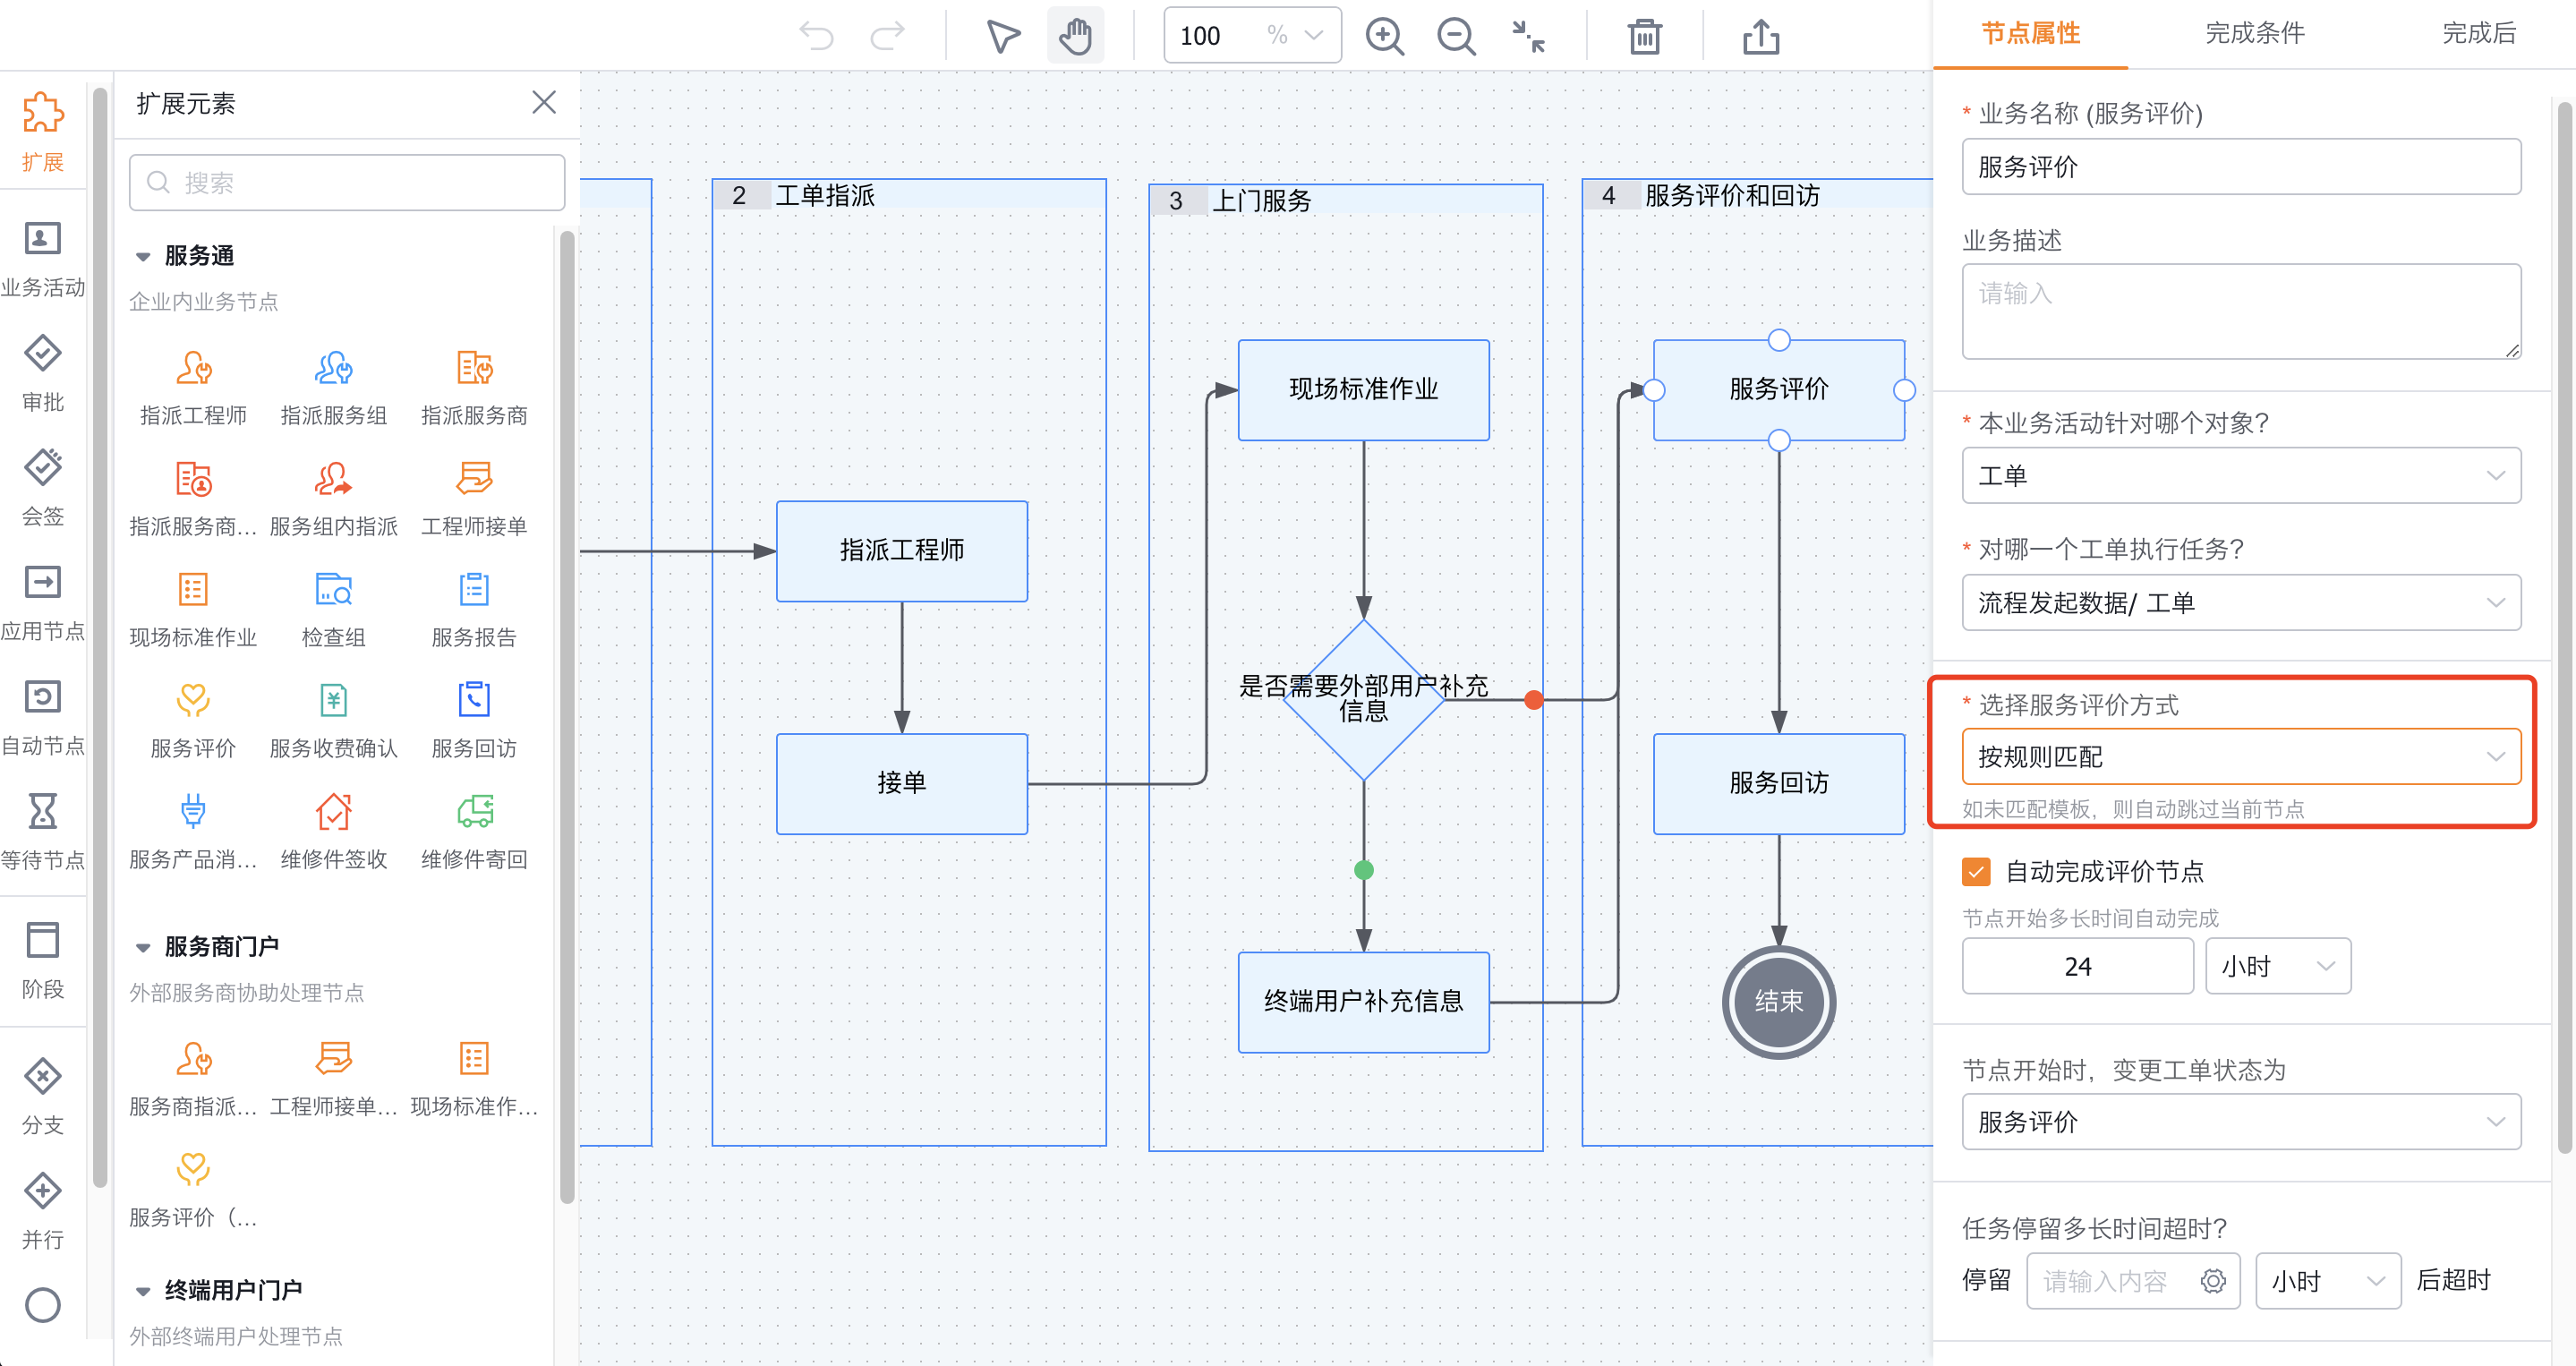This screenshot has height=1366, width=2576.
Task: Pick the 服务回访 element icon
Action: [x=474, y=700]
